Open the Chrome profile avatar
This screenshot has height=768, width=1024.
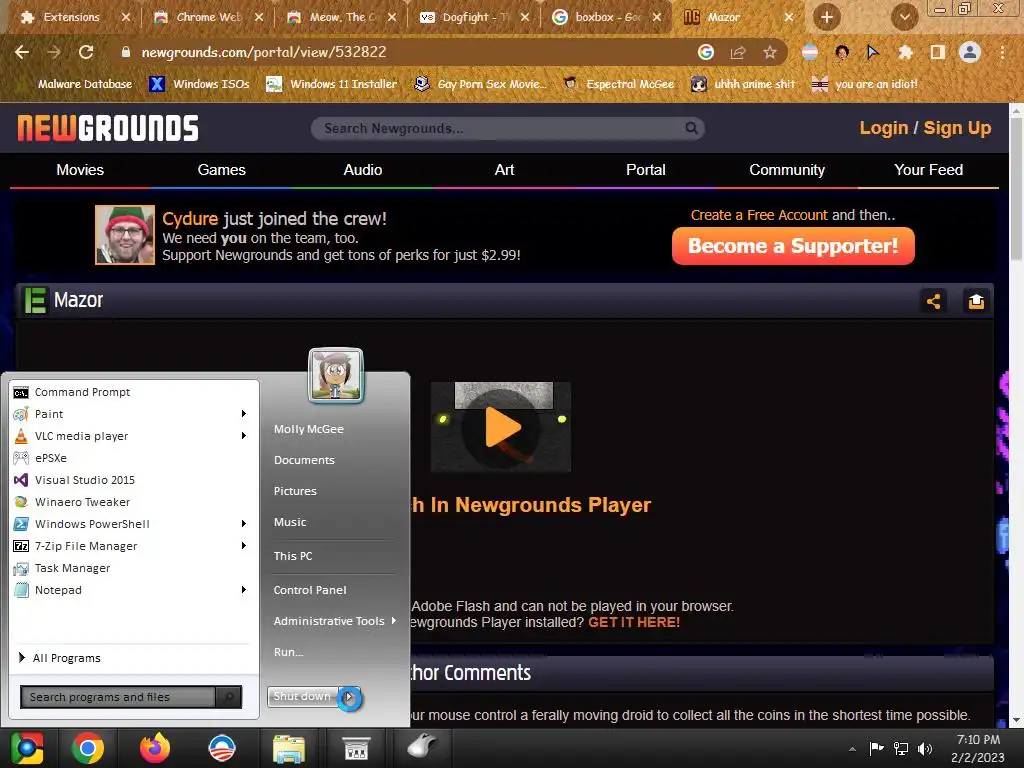coord(970,52)
